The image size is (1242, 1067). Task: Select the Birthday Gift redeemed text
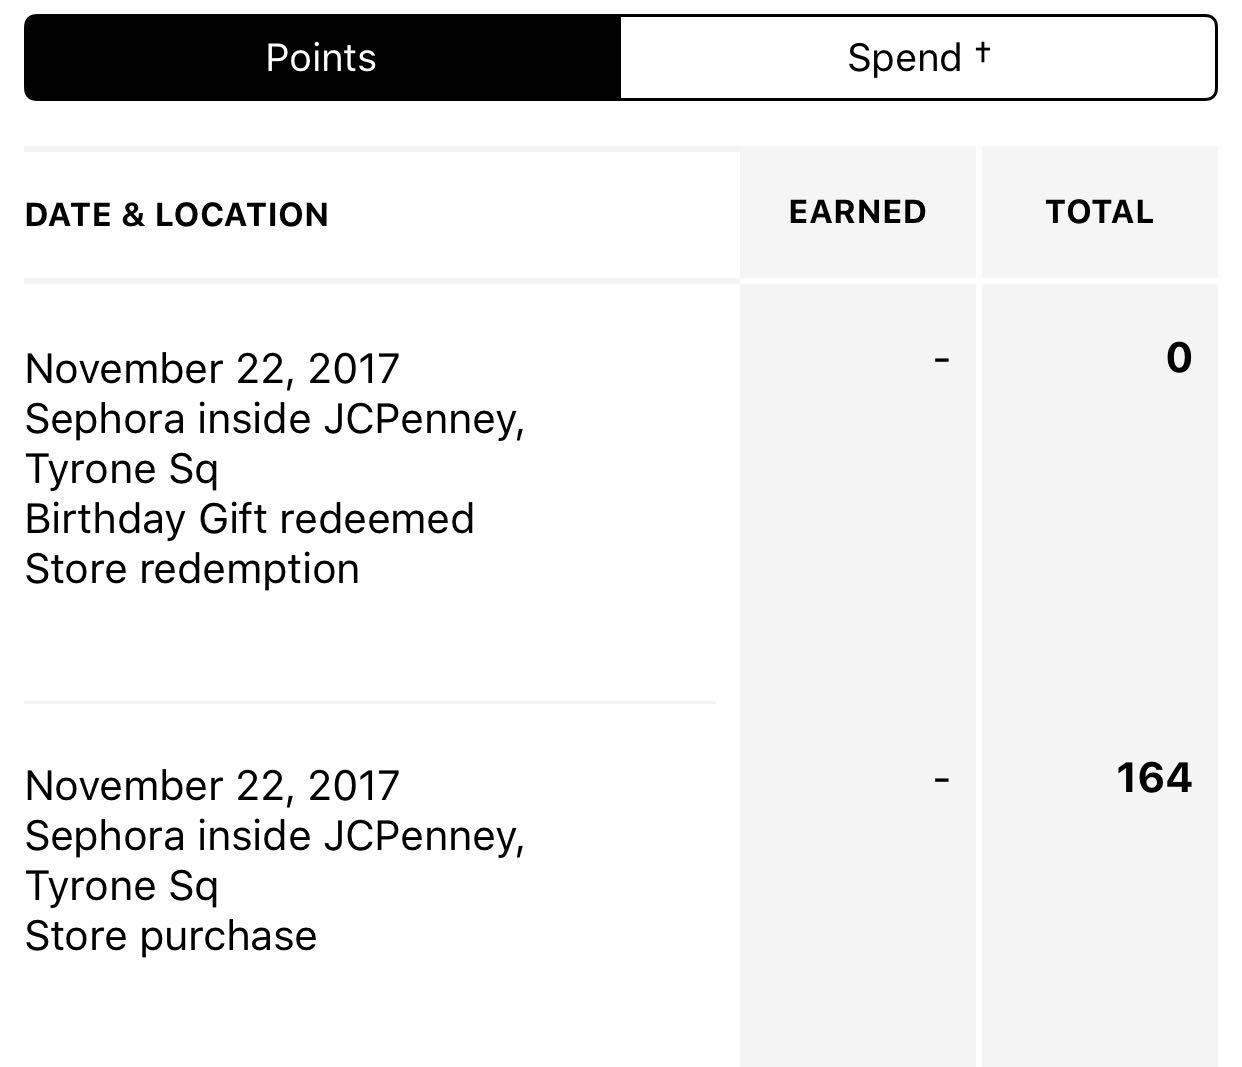(x=249, y=518)
